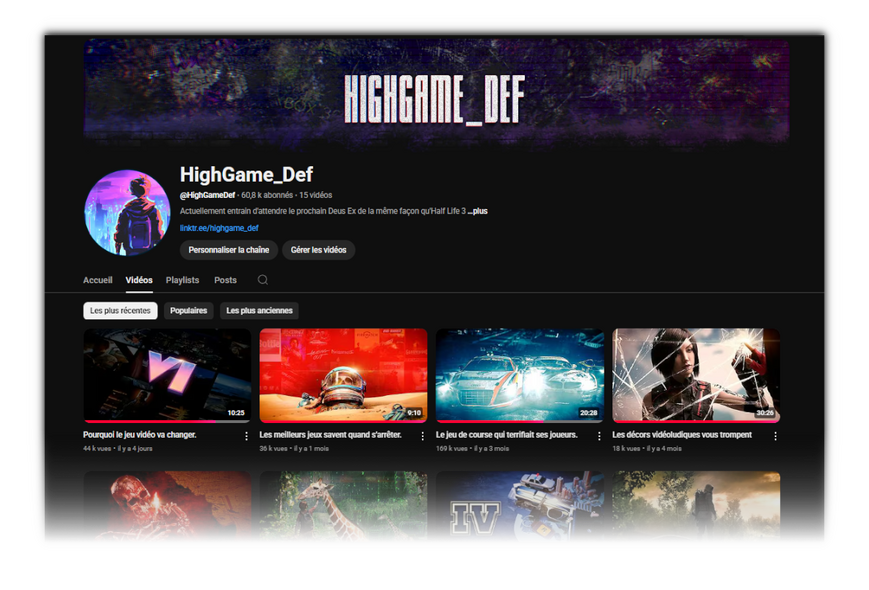Click 'Personnaliser la chaîne' button
This screenshot has width=869, height=590.
[228, 250]
